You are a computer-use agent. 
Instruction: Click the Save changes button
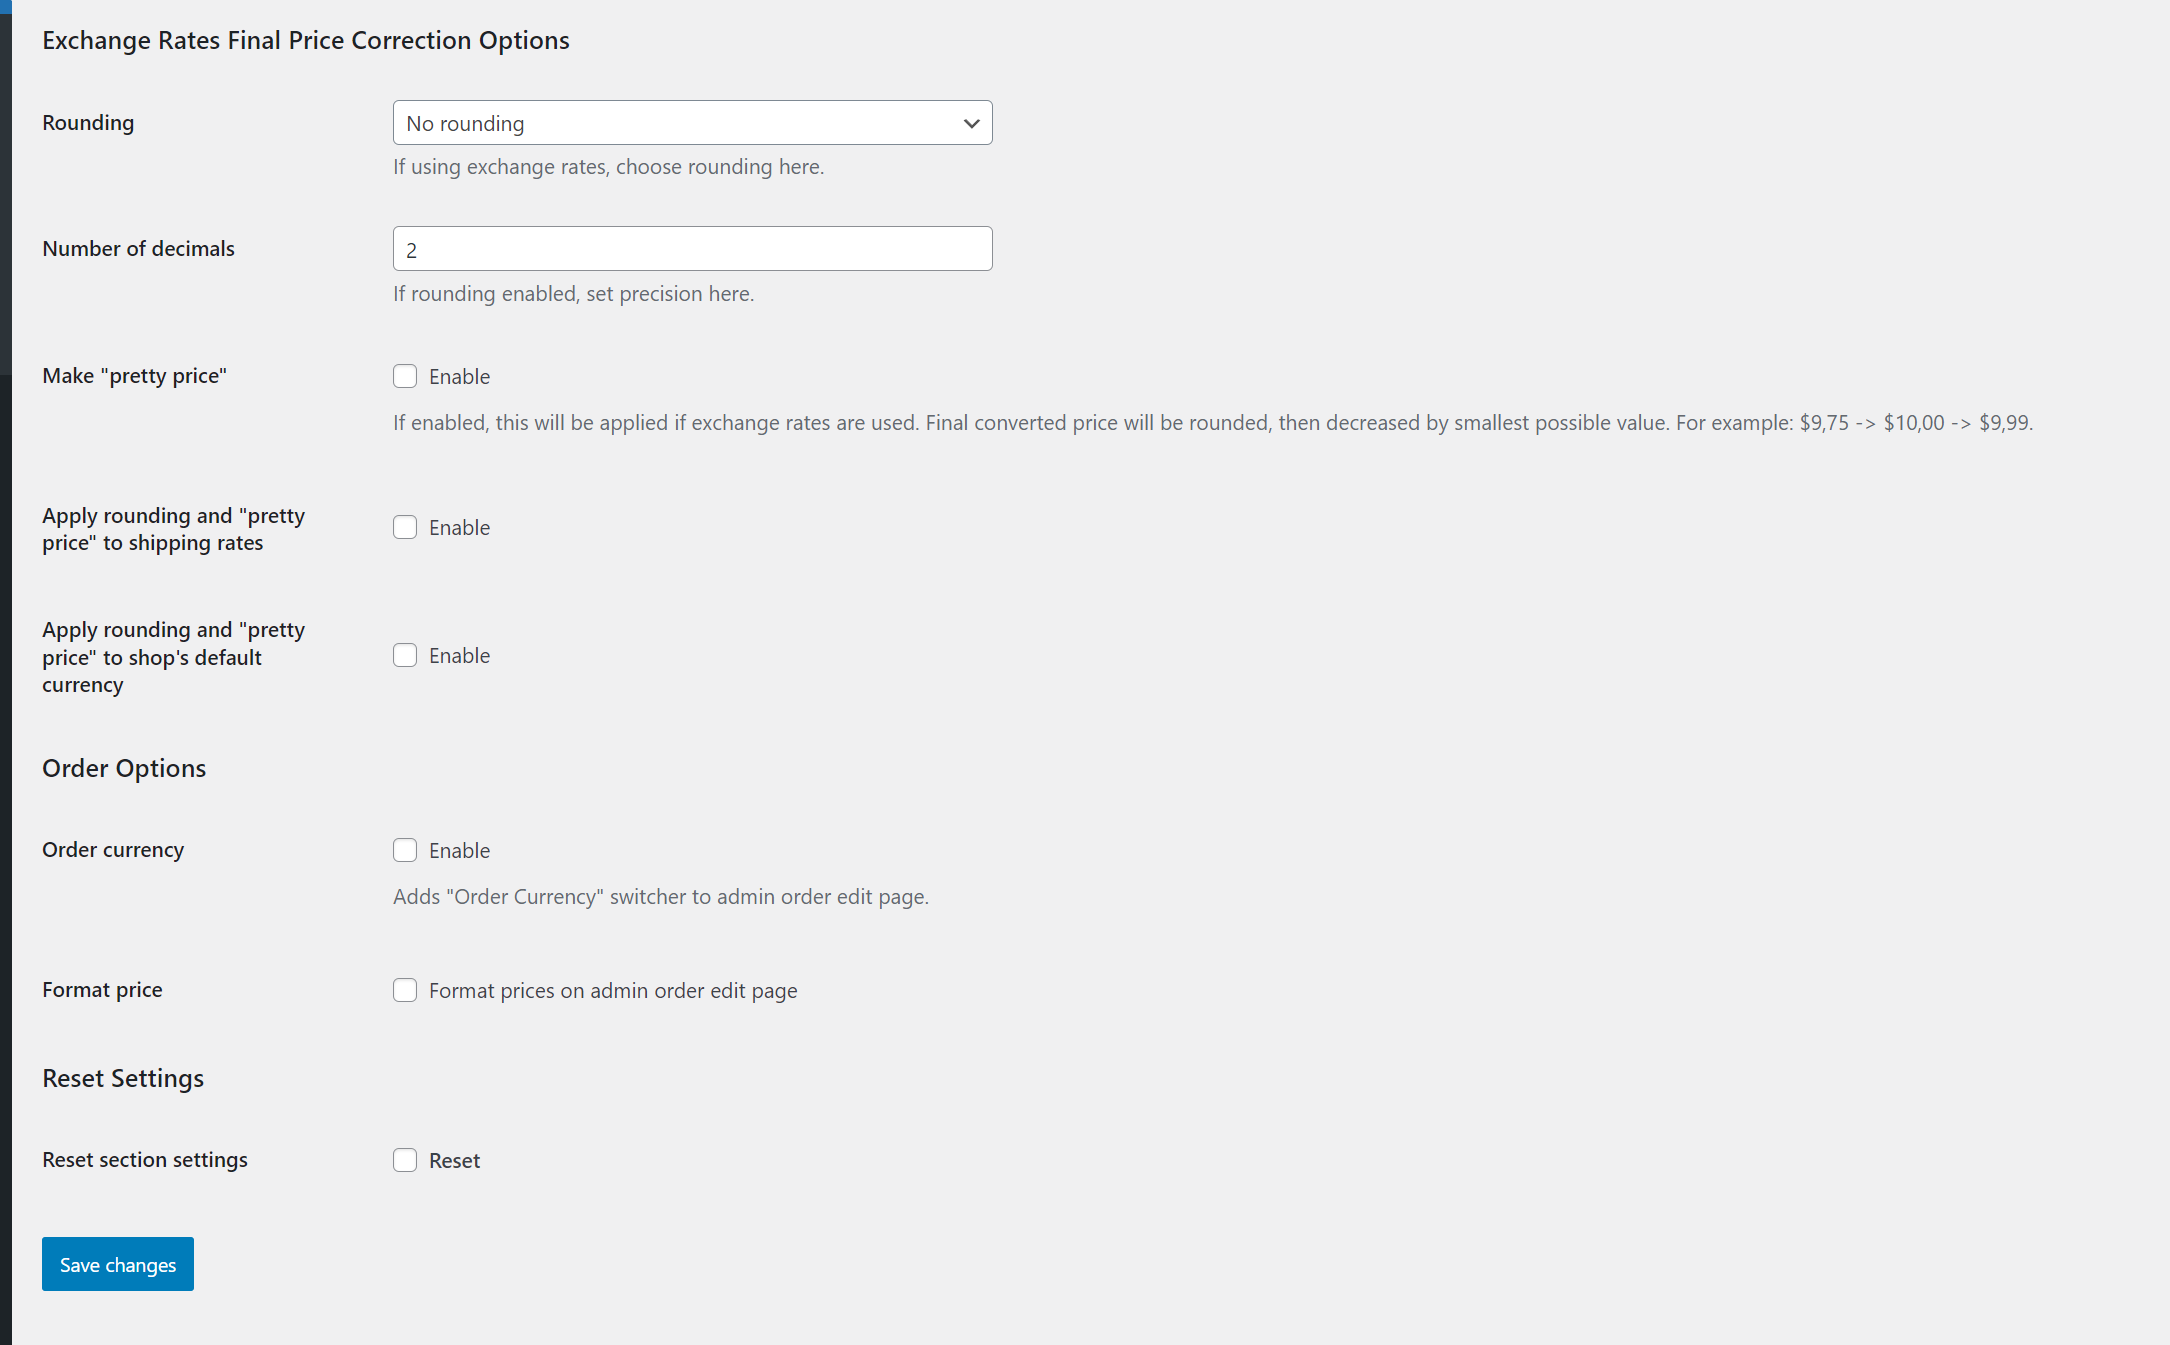[118, 1264]
